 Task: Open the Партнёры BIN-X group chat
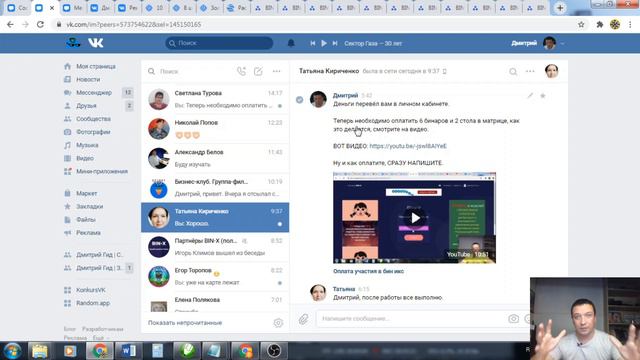point(215,247)
